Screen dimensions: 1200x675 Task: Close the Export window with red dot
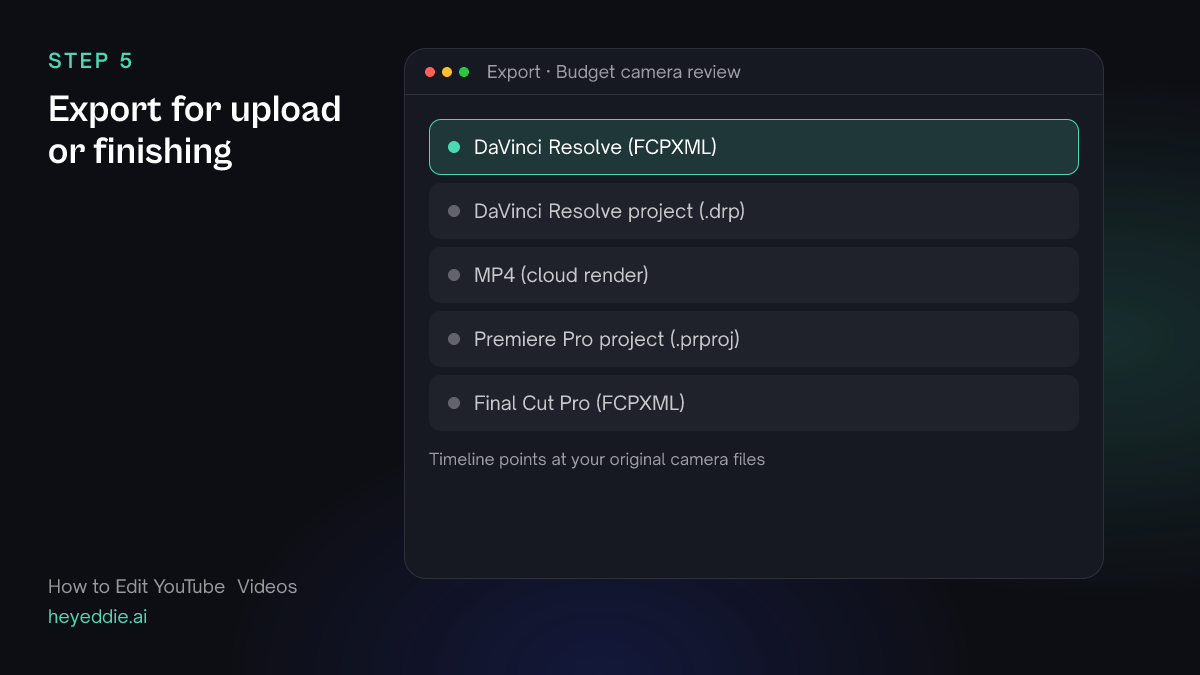(x=430, y=72)
